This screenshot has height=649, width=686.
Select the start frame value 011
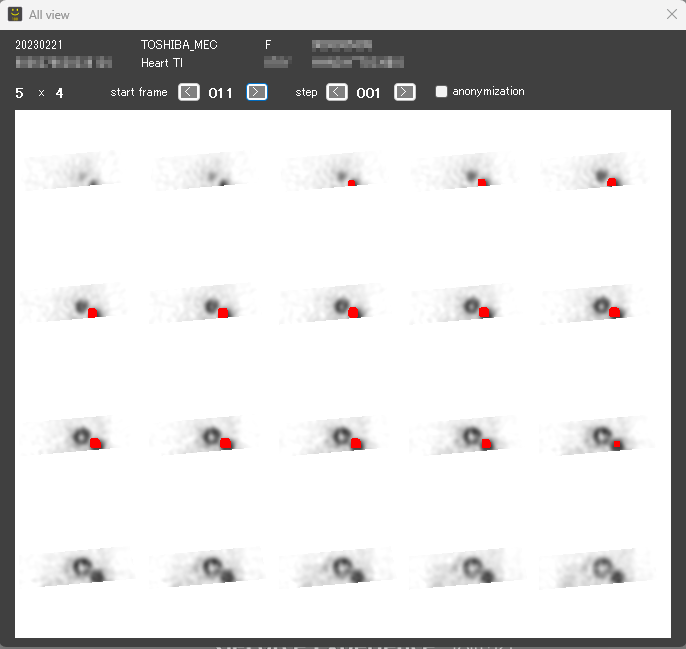[x=220, y=93]
